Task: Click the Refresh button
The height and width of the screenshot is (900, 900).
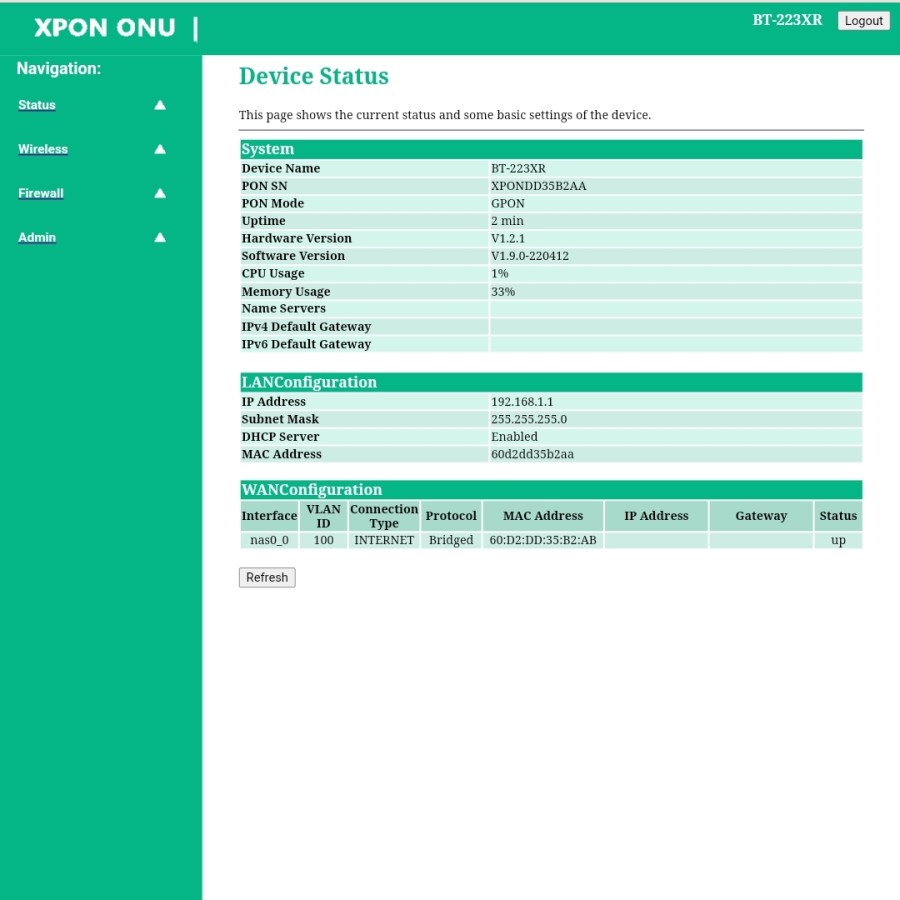Action: click(266, 577)
